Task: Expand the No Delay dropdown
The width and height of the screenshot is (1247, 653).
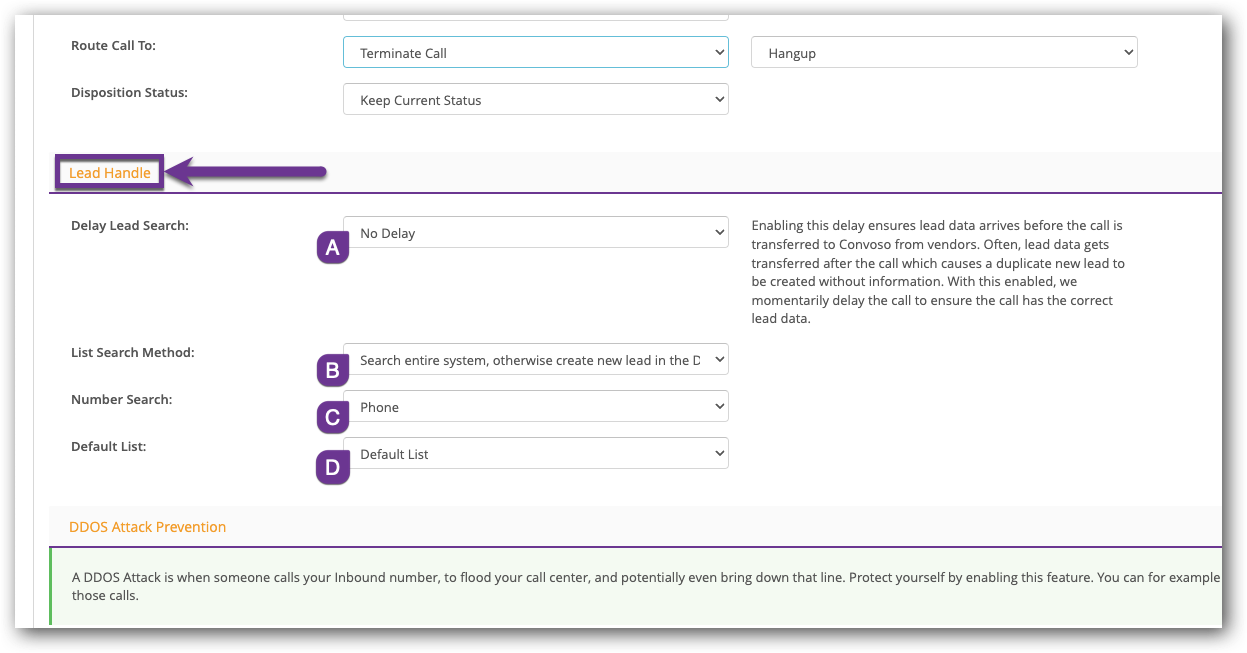Action: click(535, 233)
